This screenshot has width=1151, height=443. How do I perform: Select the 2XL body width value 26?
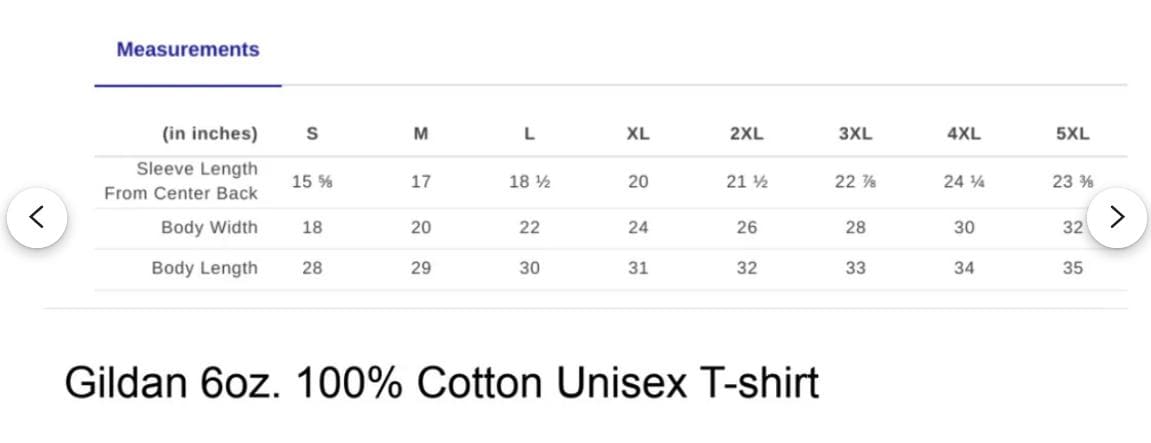[746, 228]
